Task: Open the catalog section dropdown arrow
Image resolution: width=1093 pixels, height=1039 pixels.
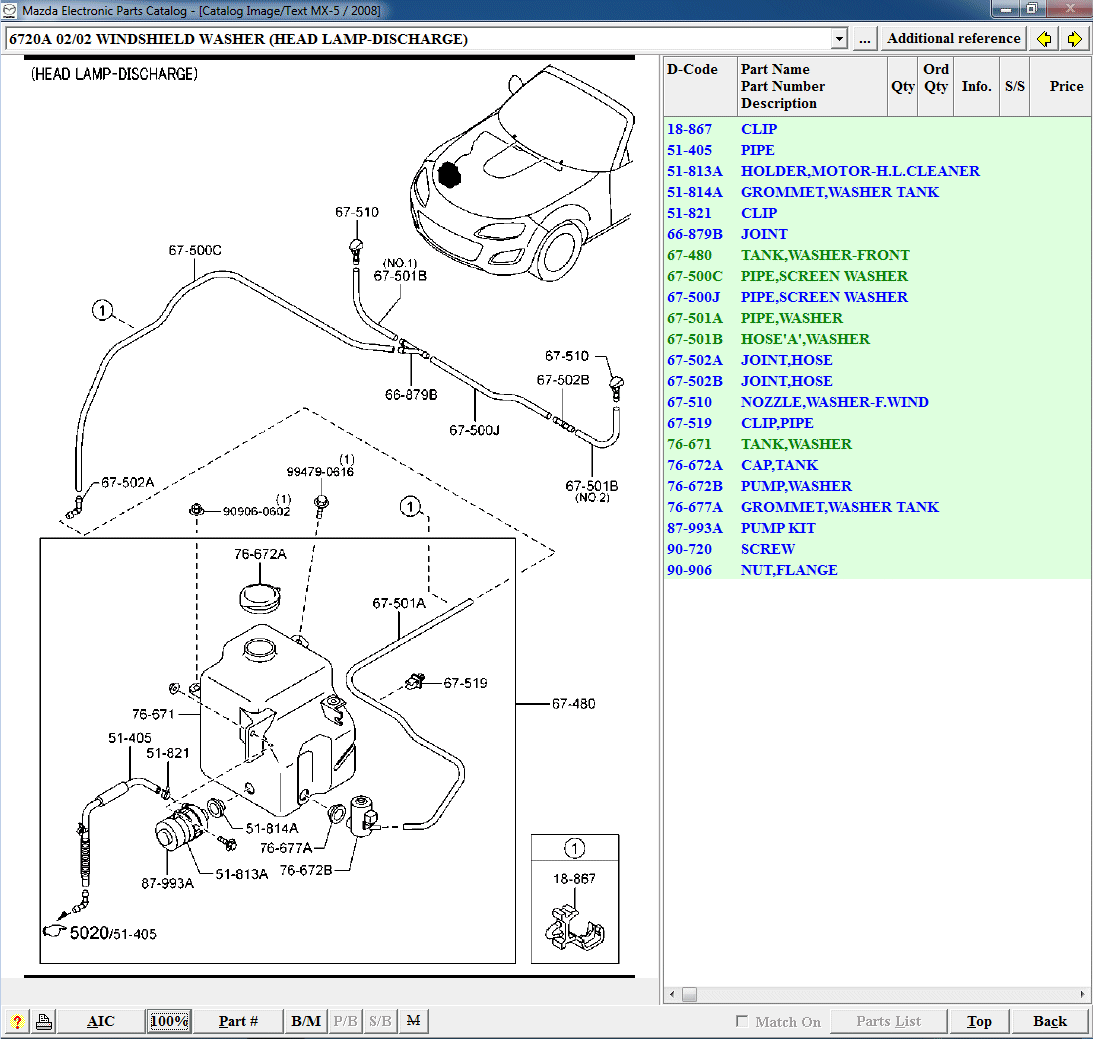Action: click(839, 39)
